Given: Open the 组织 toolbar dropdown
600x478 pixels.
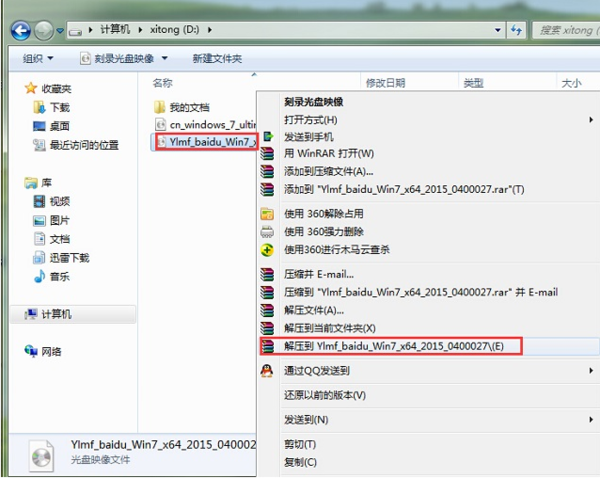Looking at the screenshot, I should [x=38, y=59].
